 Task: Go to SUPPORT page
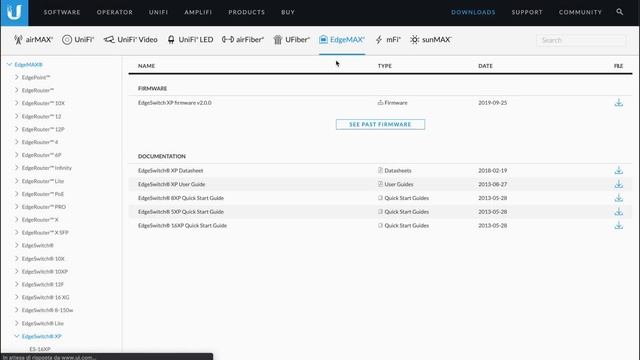pos(527,12)
